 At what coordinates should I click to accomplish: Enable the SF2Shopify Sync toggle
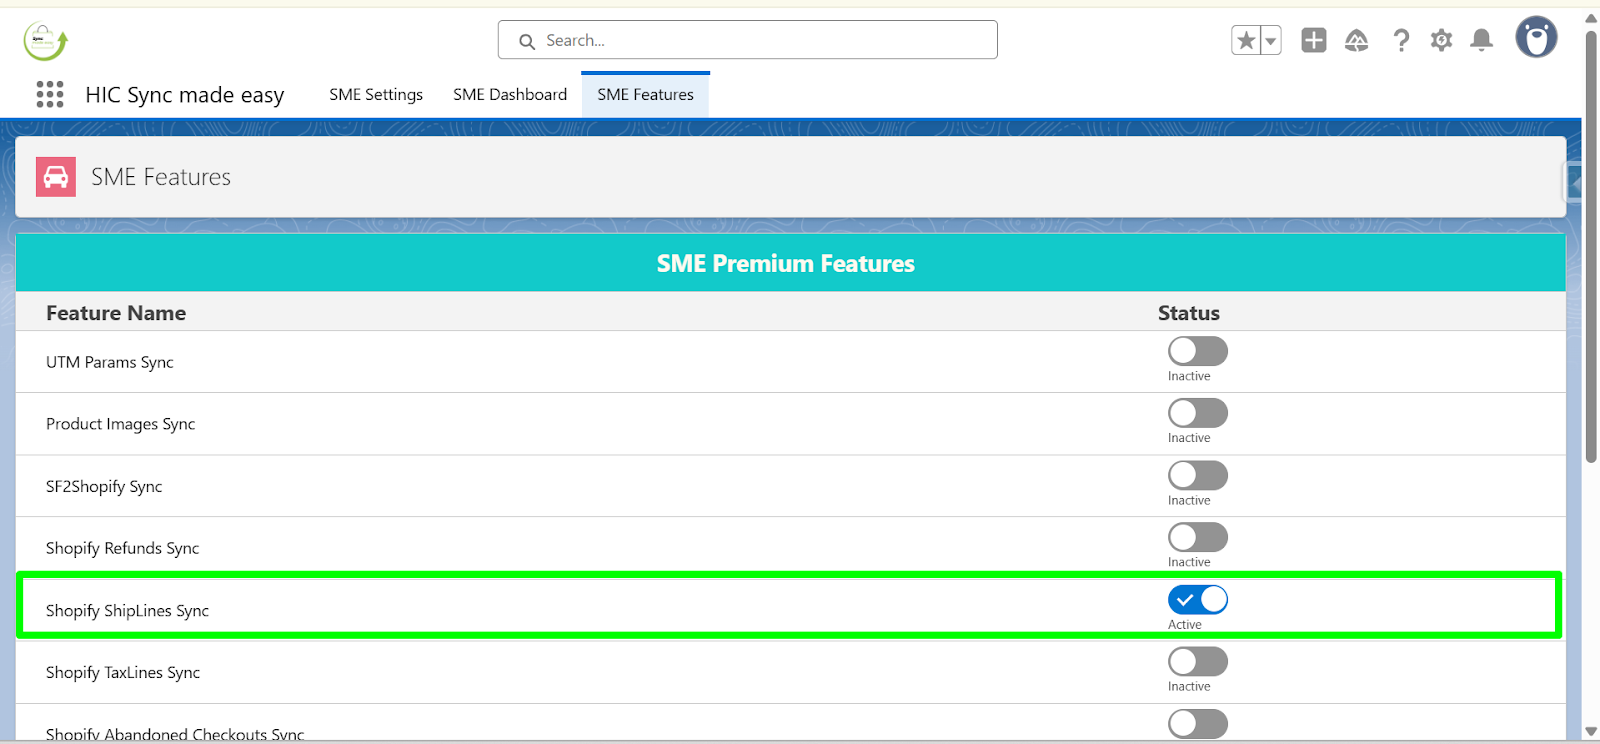(1197, 475)
